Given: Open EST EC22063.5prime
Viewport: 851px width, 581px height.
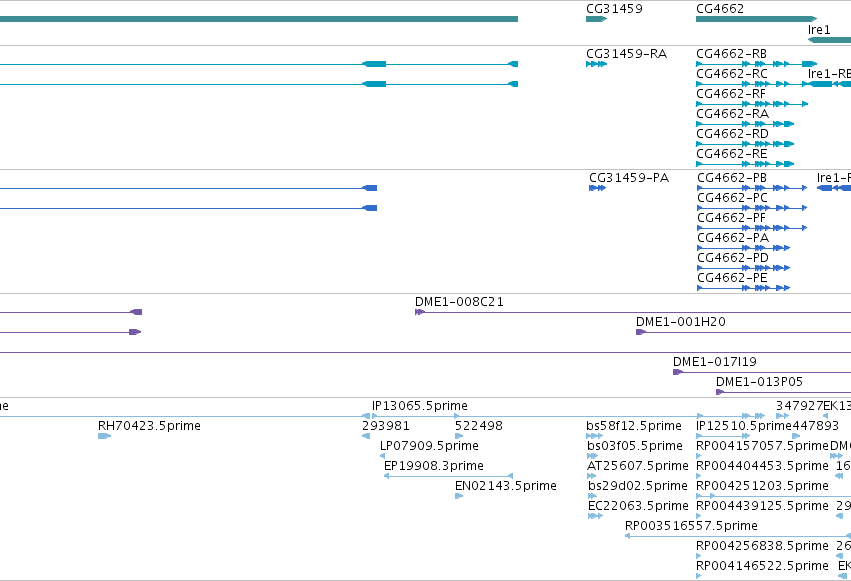Looking at the screenshot, I should (638, 506).
